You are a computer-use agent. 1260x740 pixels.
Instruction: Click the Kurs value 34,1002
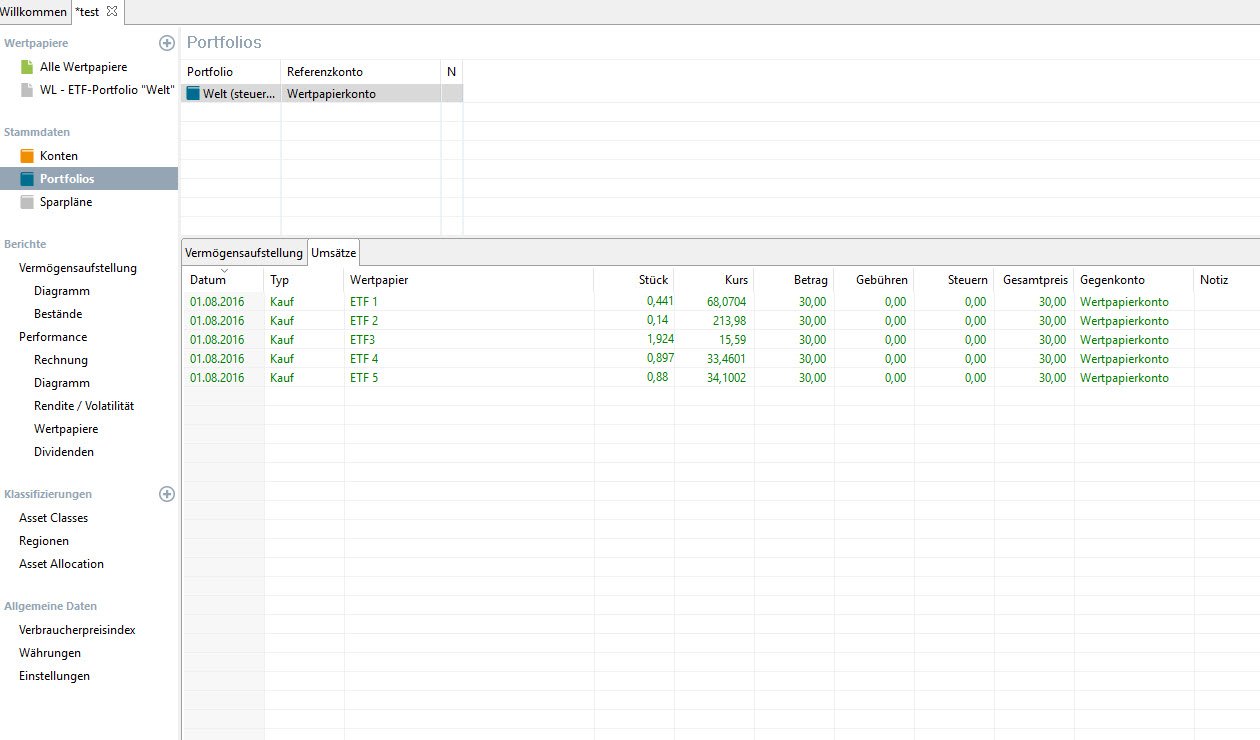coord(726,377)
